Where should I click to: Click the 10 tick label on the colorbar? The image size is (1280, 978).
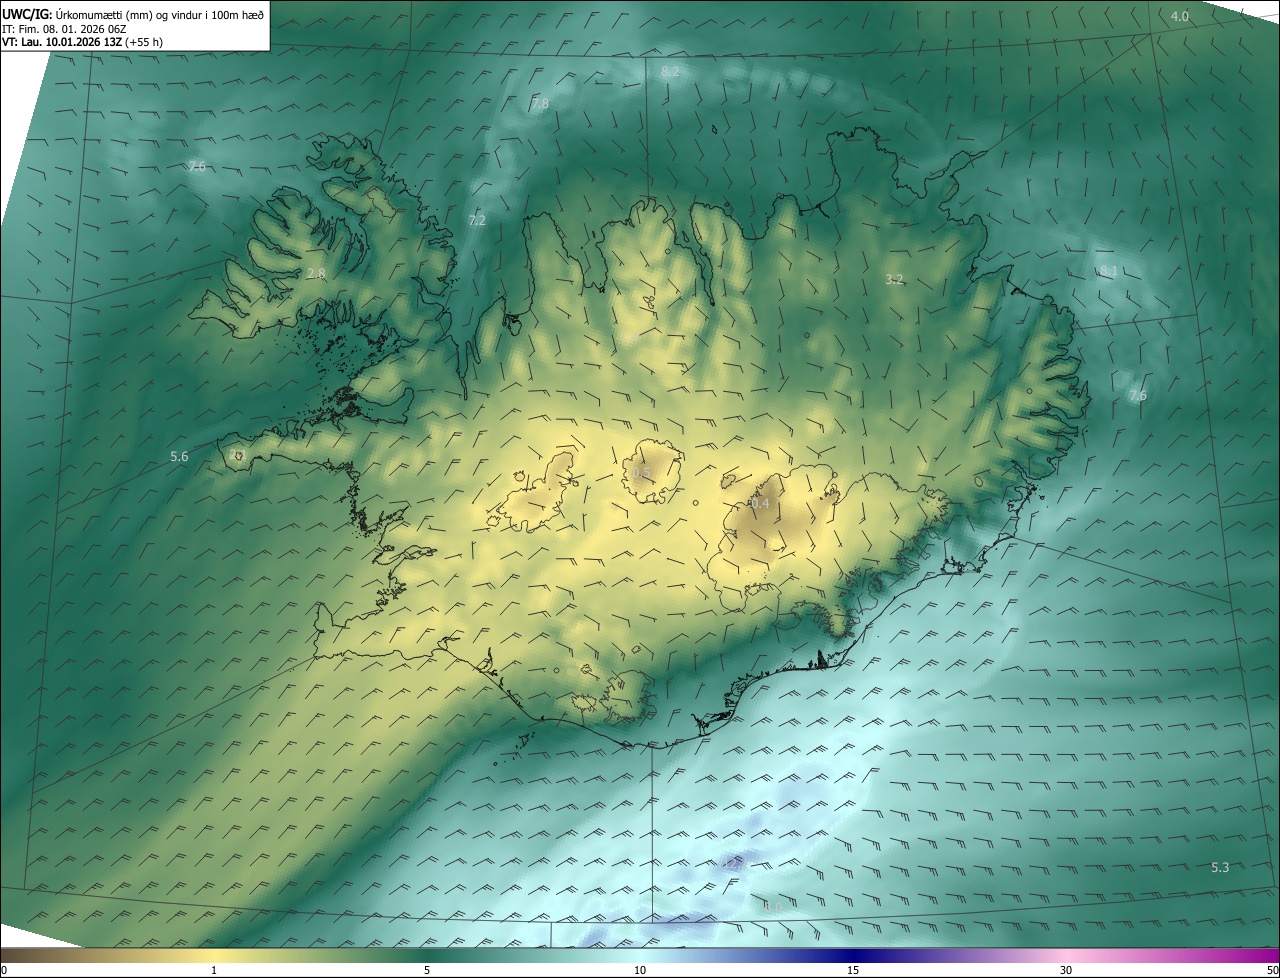click(x=640, y=970)
